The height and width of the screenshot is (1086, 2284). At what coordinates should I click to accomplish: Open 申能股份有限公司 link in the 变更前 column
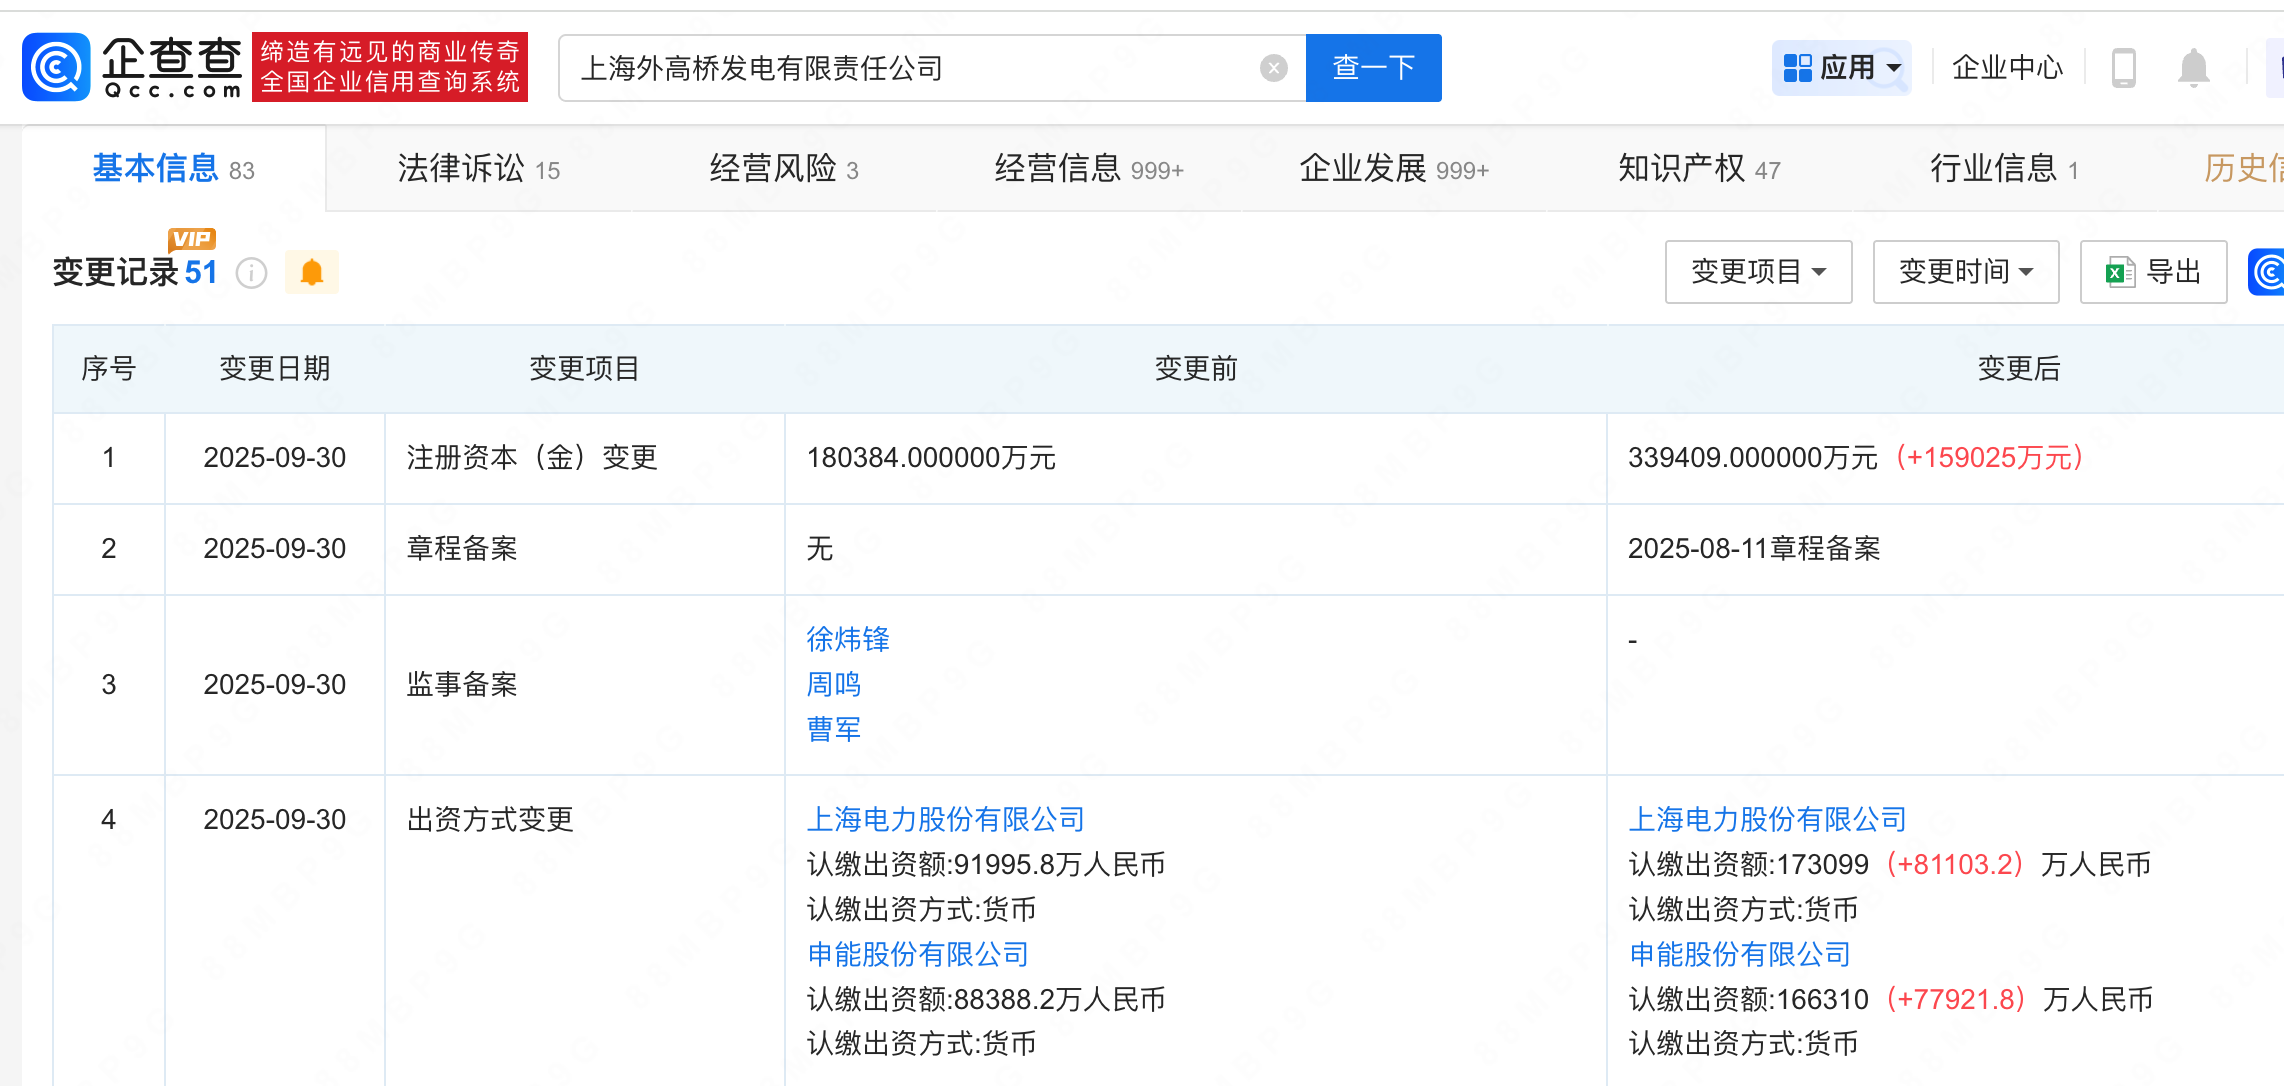(917, 954)
